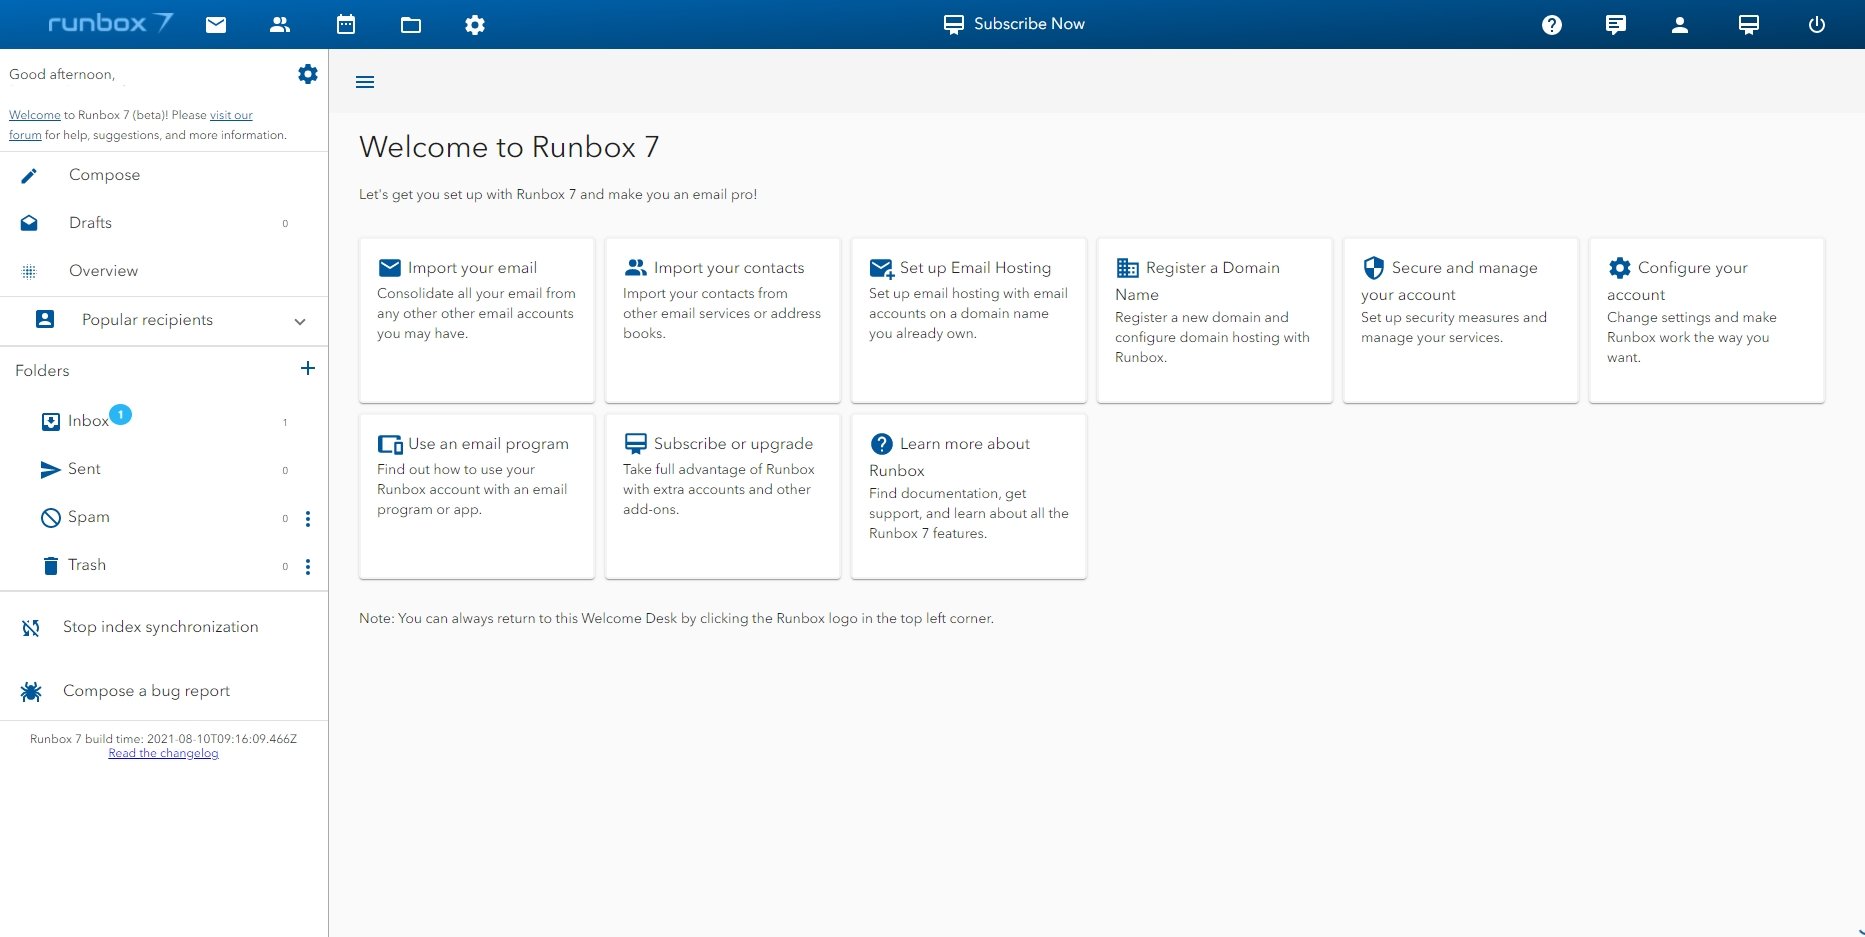
Task: Open the Trash folder
Action: 164,565
